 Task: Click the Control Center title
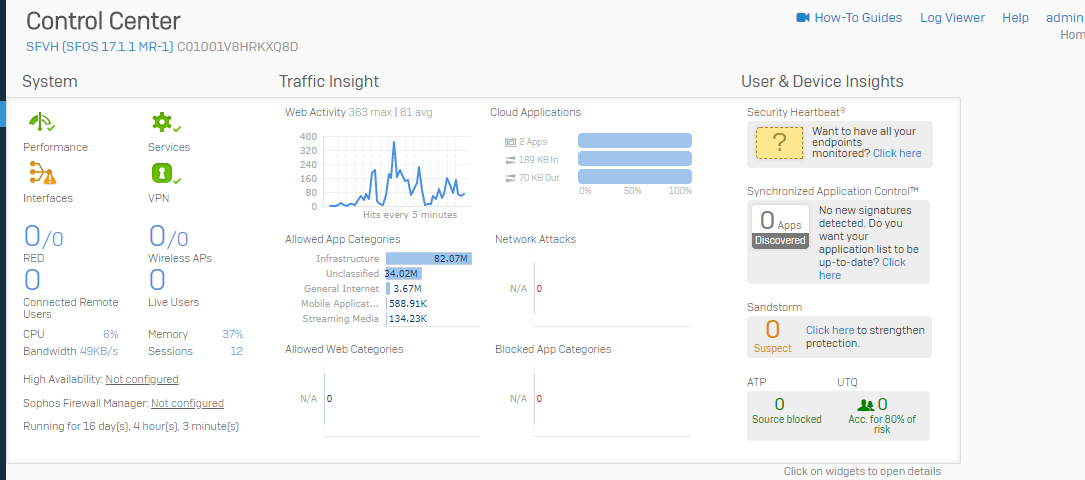[103, 21]
